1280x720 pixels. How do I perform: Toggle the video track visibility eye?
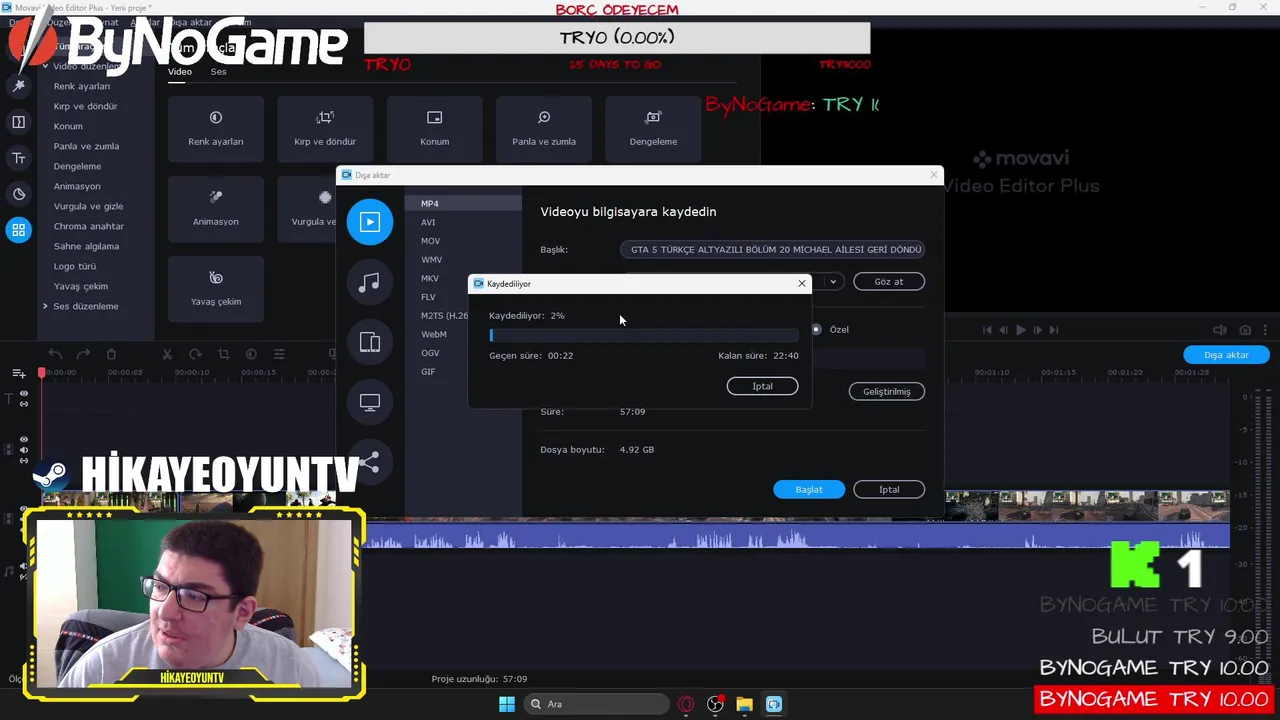(24, 440)
